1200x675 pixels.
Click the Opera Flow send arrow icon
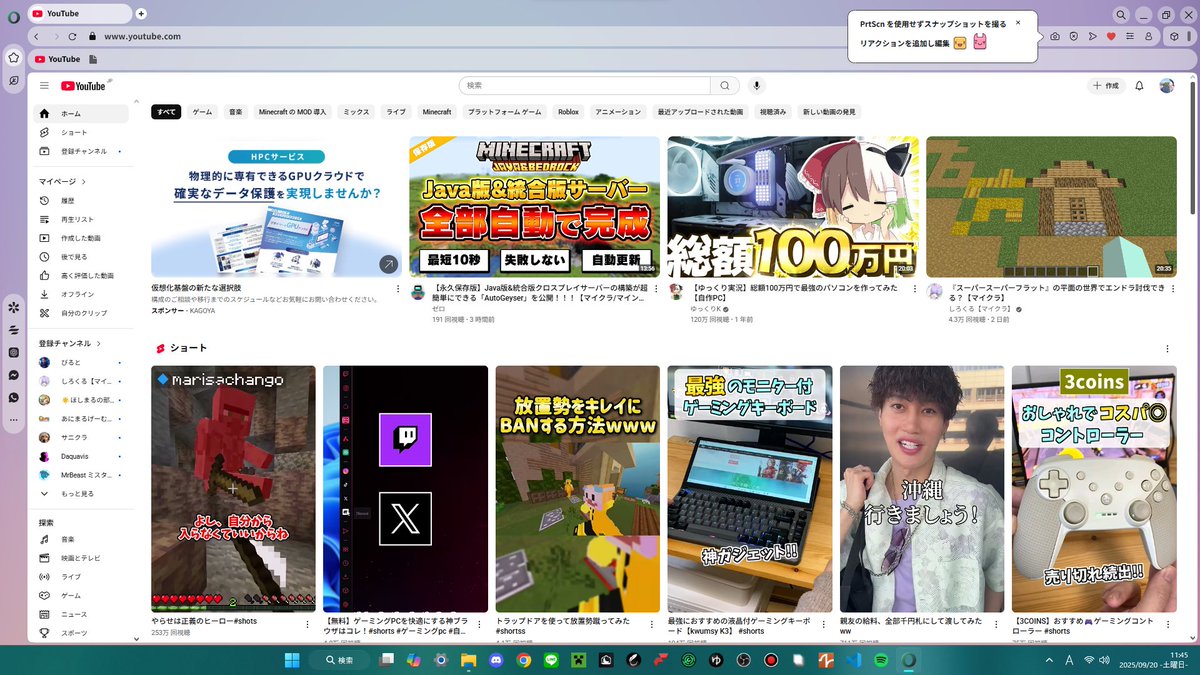click(x=1092, y=36)
